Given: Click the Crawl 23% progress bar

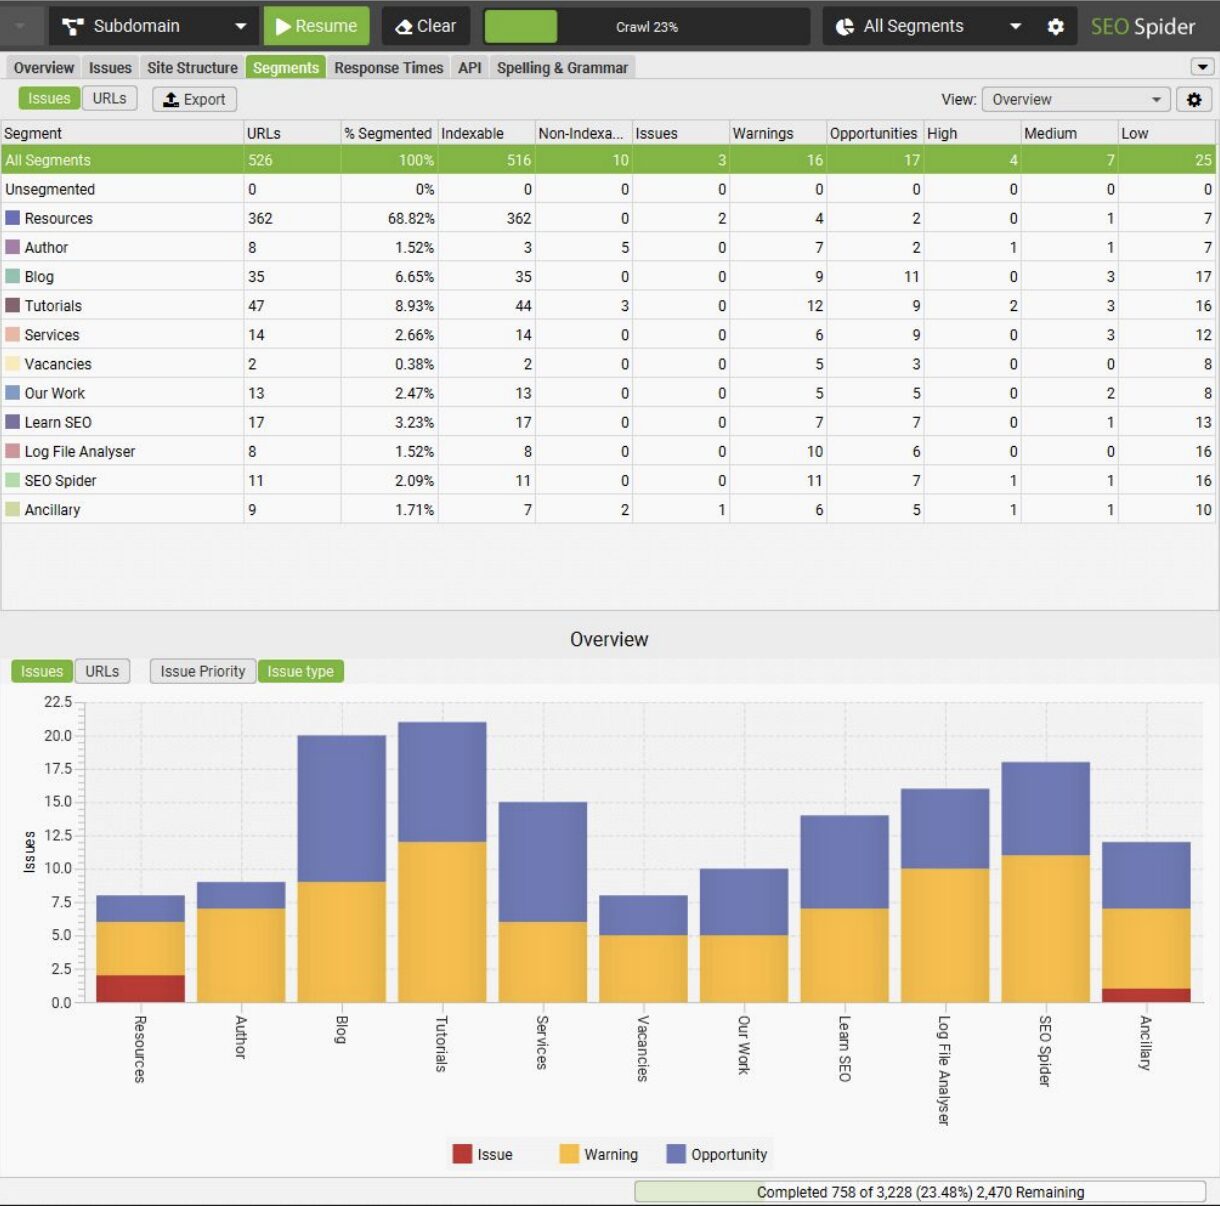Looking at the screenshot, I should point(646,27).
